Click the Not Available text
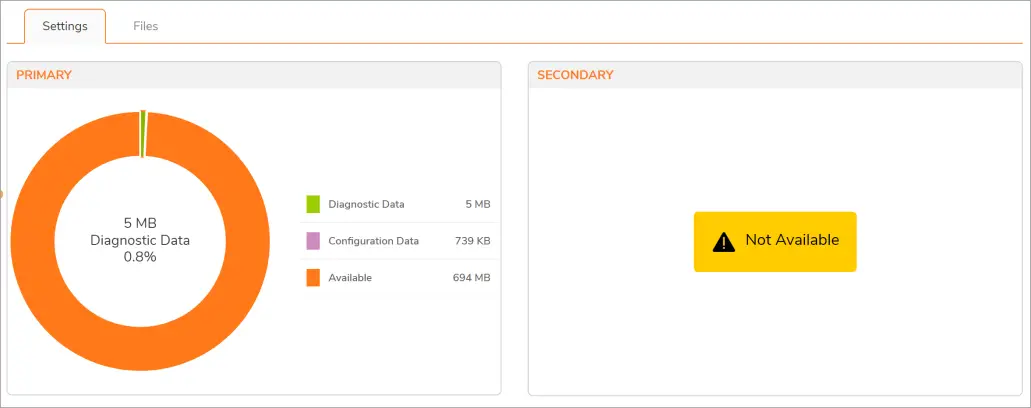 792,241
